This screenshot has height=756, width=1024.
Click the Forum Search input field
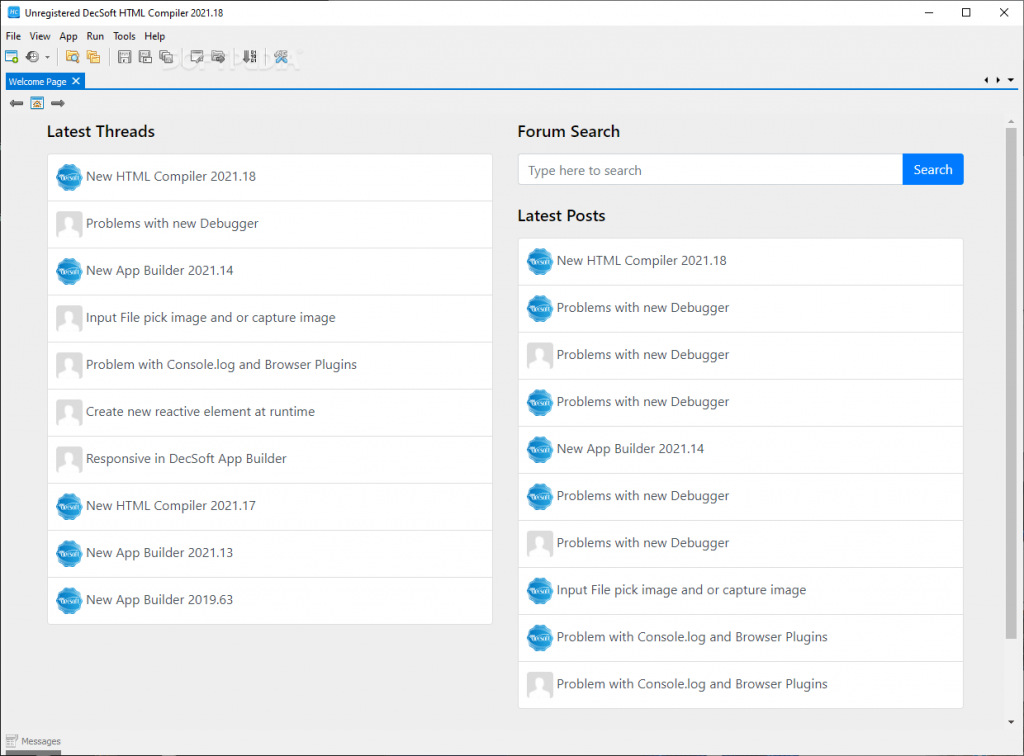click(x=710, y=170)
